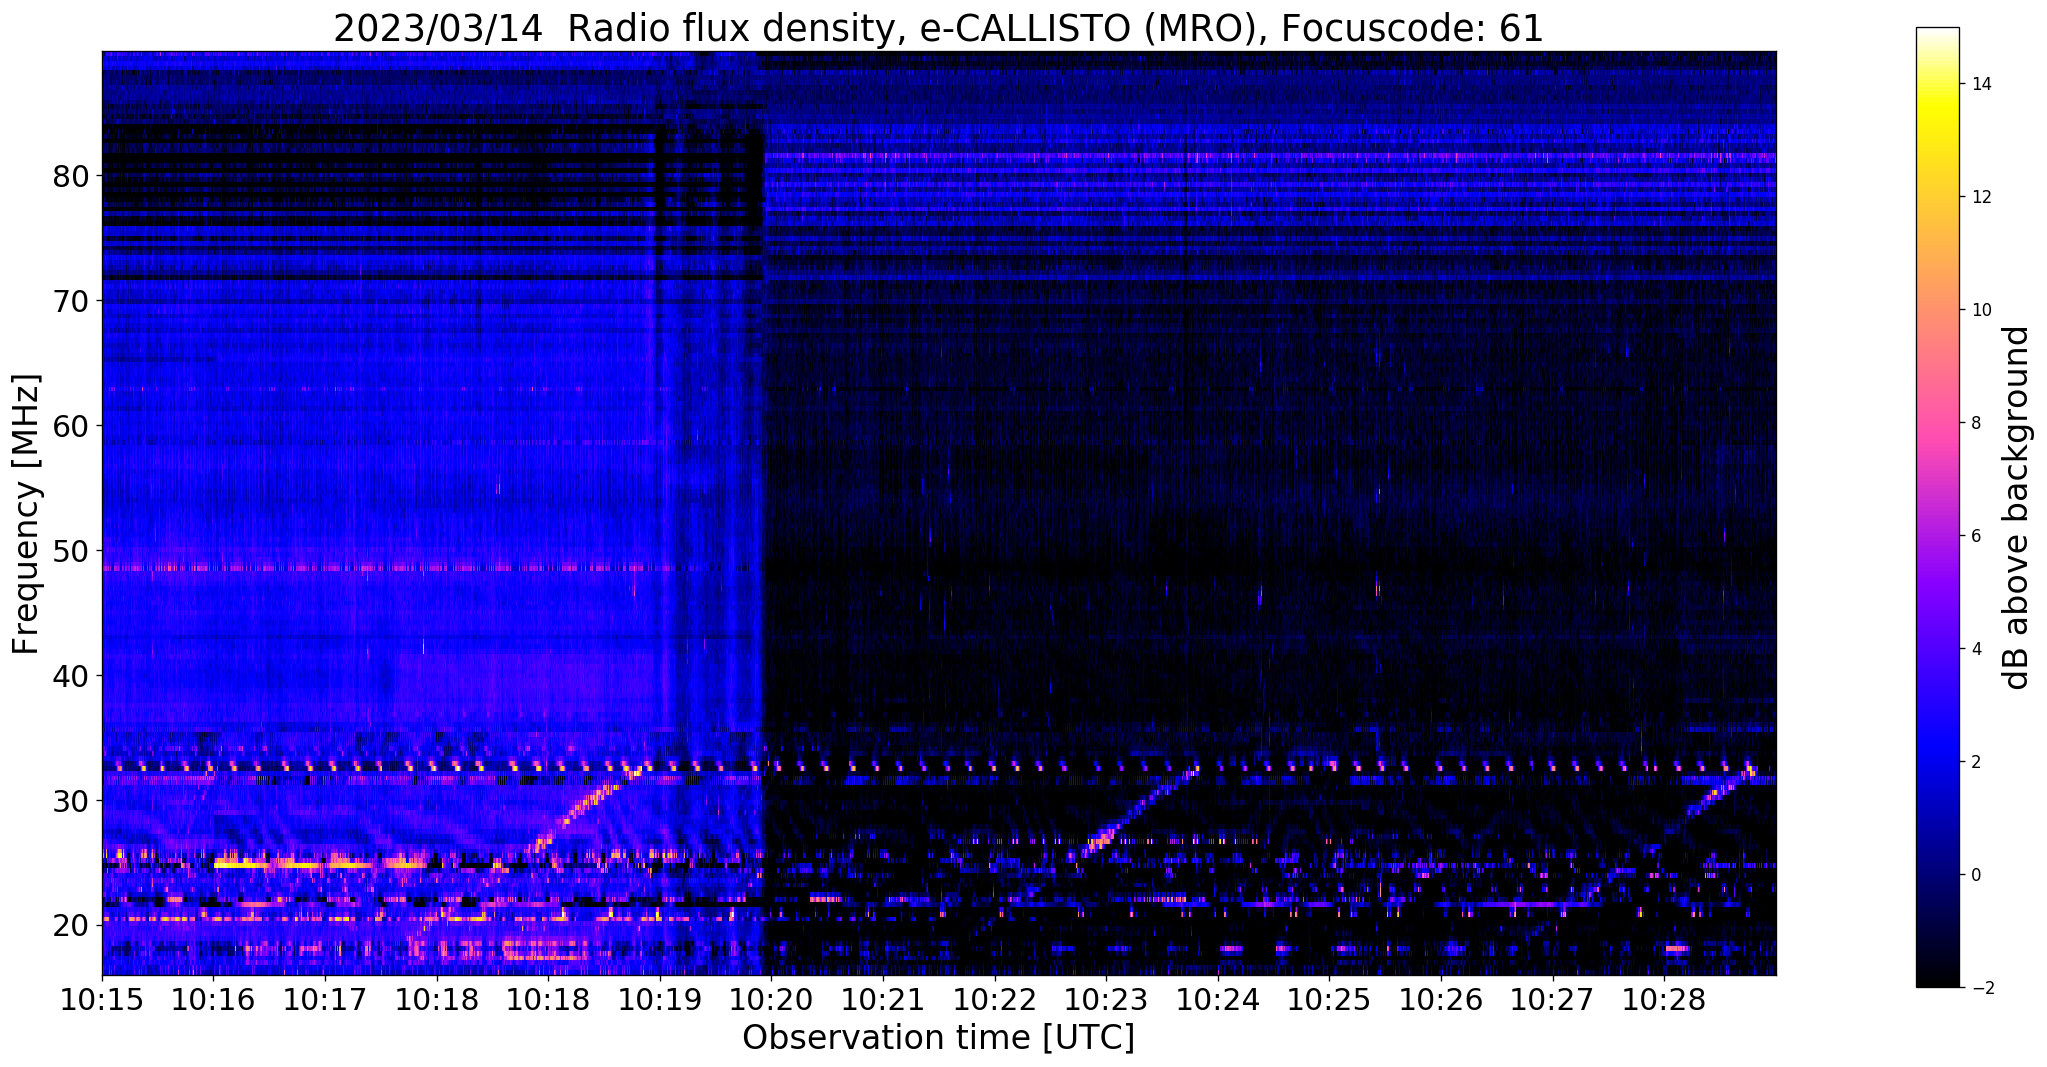Click frequency axis tick label 60
The width and height of the screenshot is (2047, 1067).
click(71, 426)
